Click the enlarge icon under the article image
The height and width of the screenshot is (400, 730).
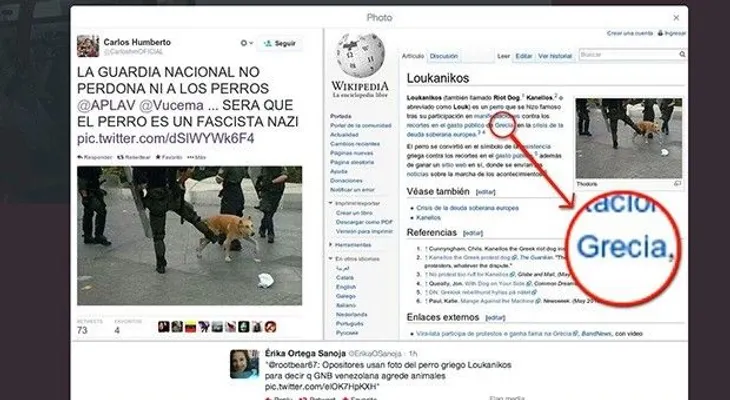677,184
